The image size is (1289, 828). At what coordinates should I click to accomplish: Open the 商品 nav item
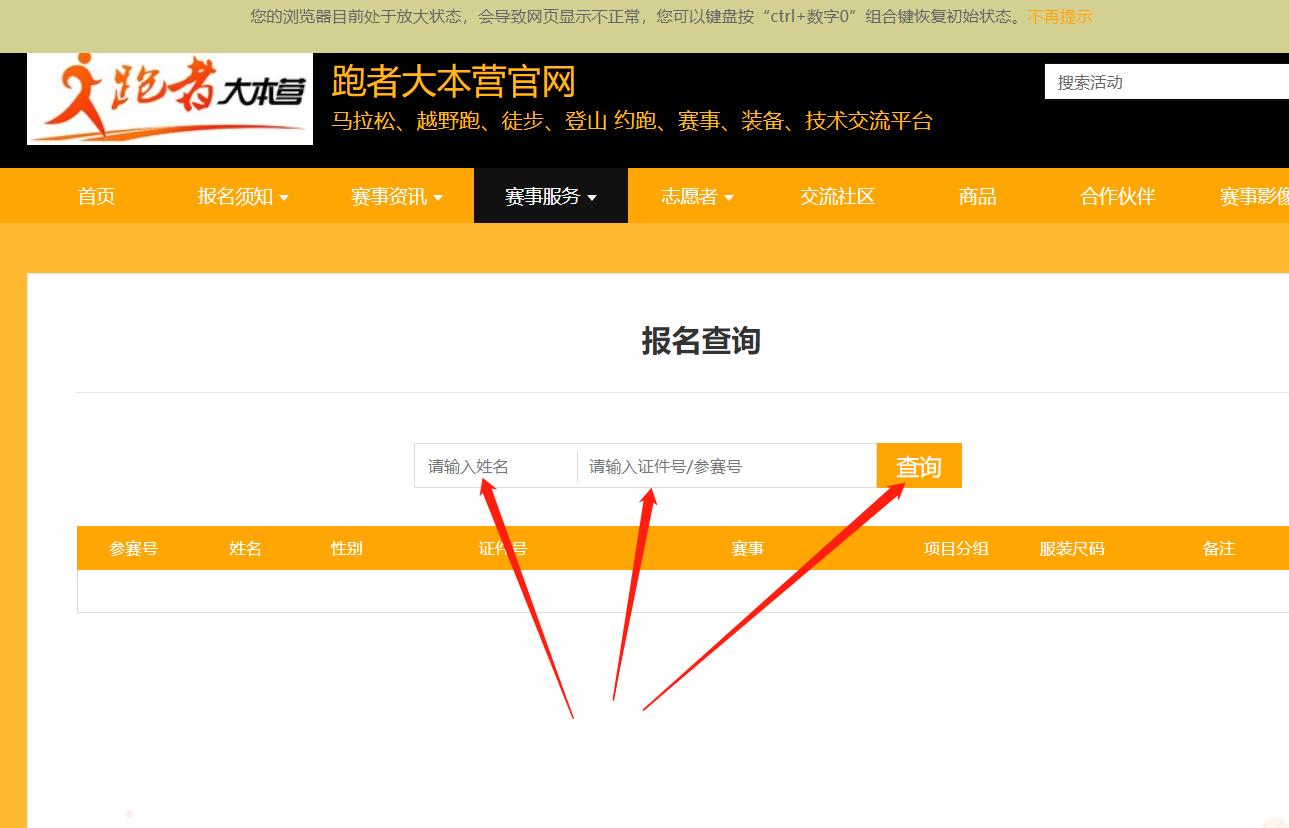[x=977, y=196]
